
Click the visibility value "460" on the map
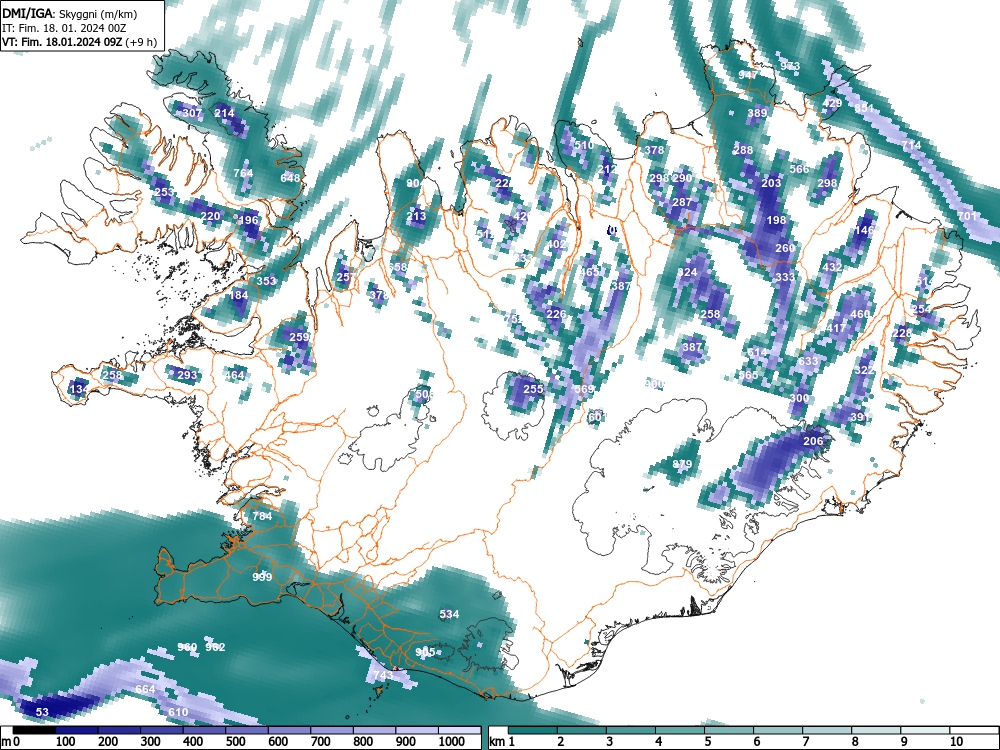[860, 314]
